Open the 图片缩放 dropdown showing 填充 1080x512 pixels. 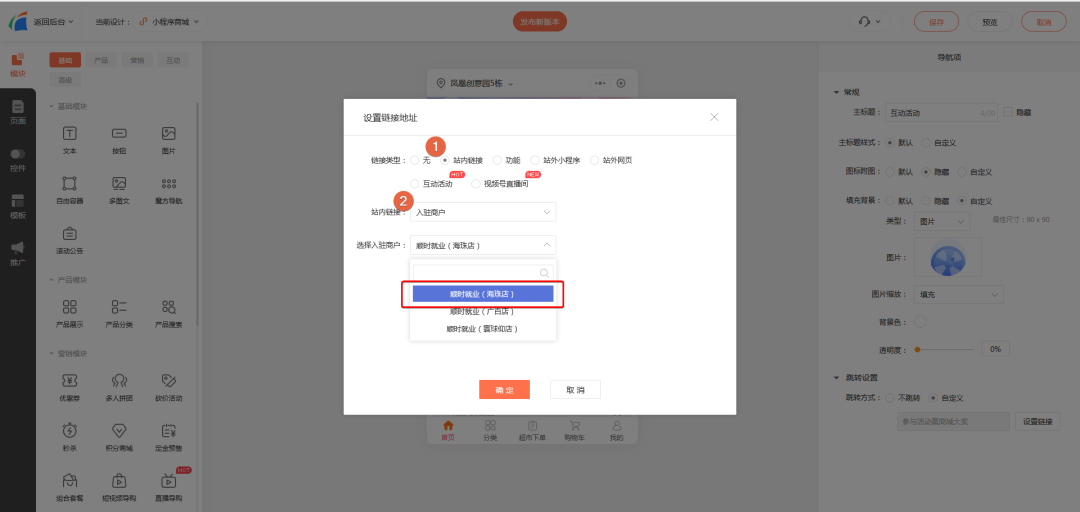958,294
